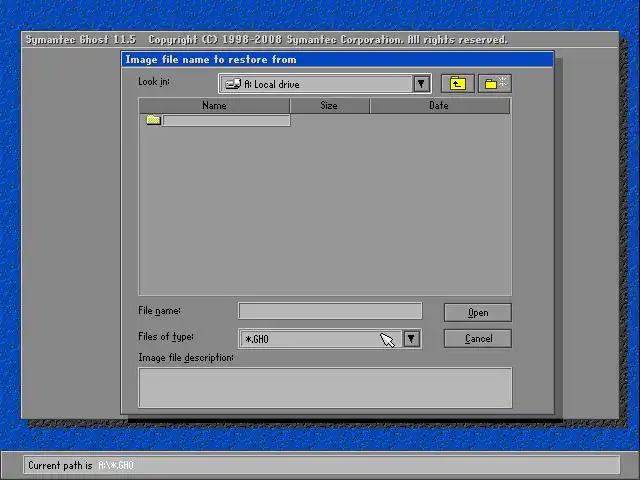The image size is (640, 480).
Task: Click the A:\*.GHO path in status bar
Action: [116, 465]
